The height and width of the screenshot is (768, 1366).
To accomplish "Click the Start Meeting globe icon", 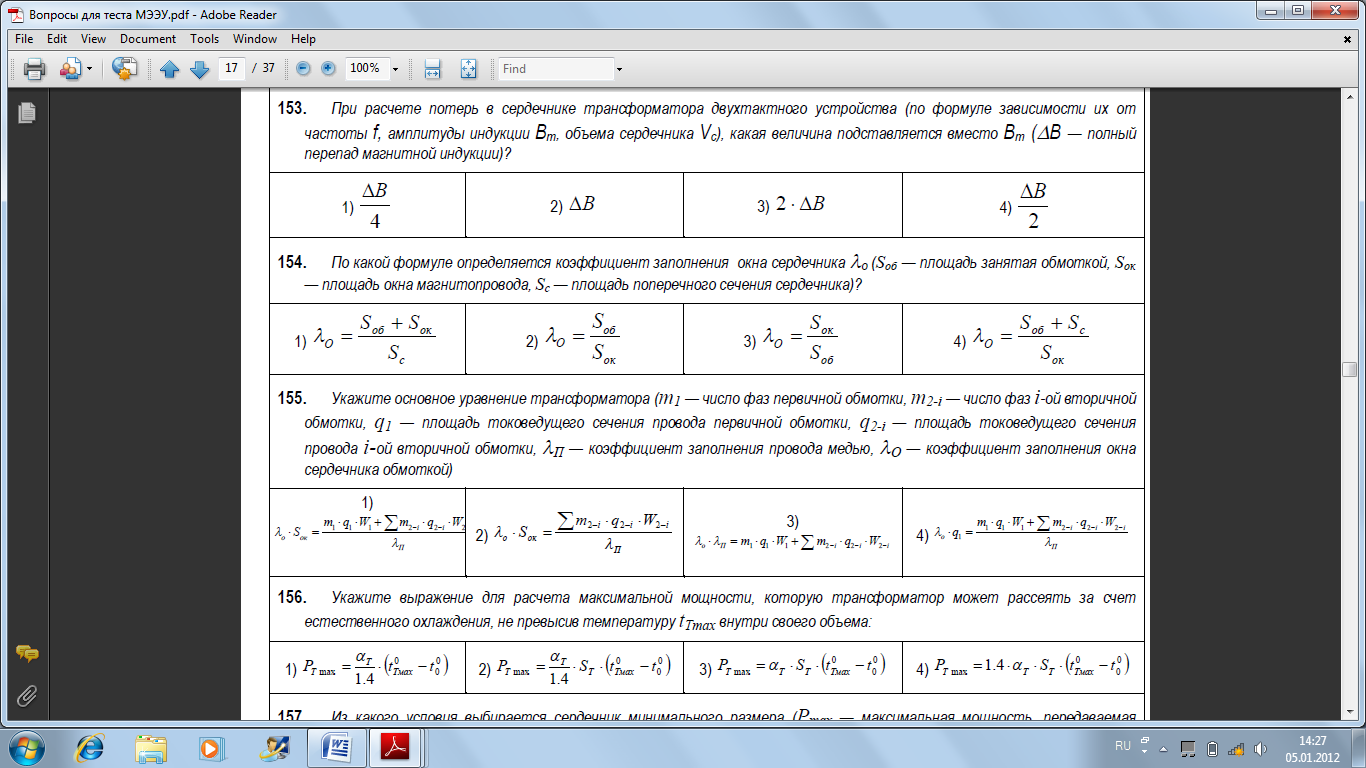I will [124, 69].
